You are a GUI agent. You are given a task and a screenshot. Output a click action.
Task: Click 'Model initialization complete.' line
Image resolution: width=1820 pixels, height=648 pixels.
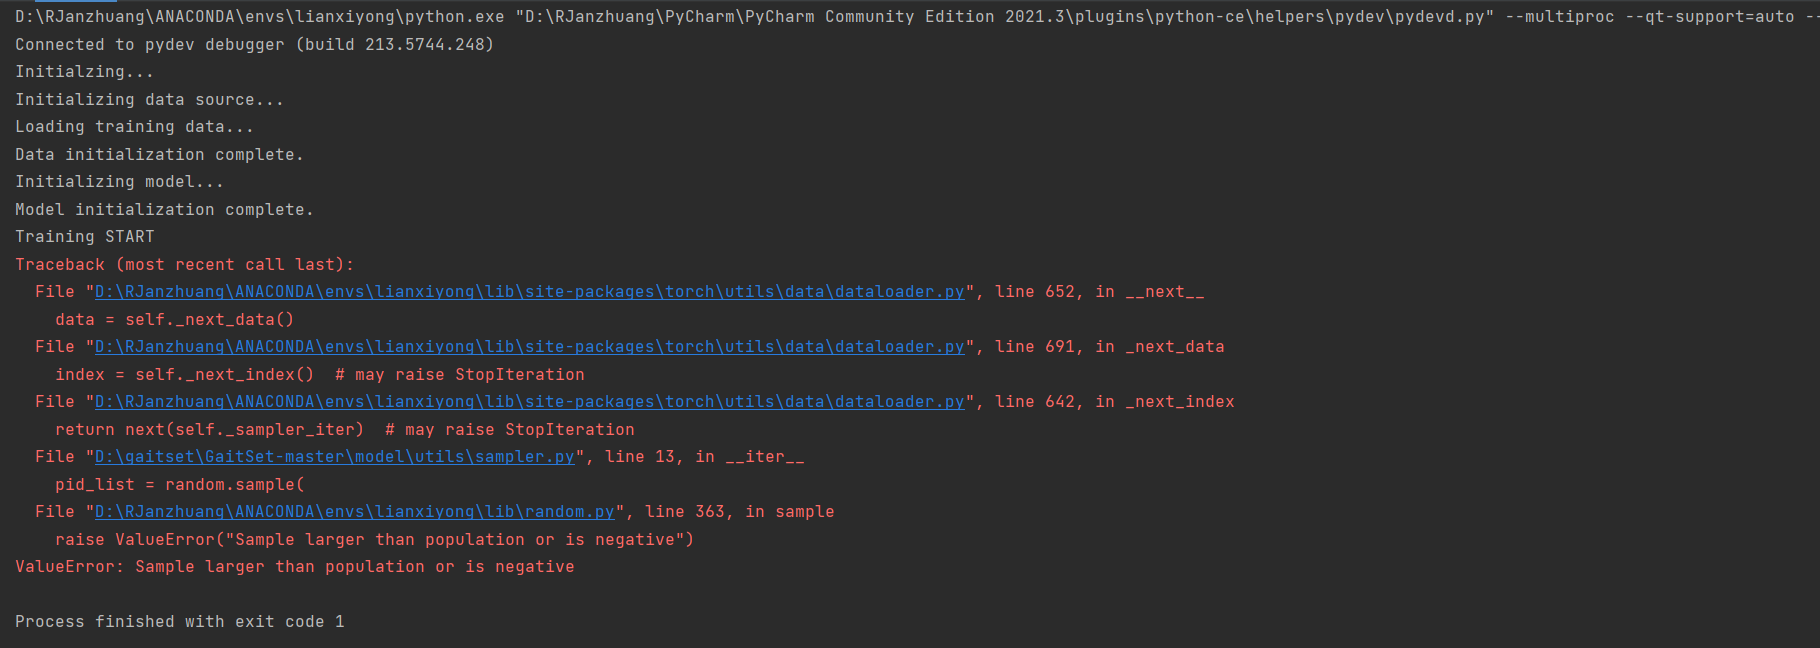(x=164, y=210)
